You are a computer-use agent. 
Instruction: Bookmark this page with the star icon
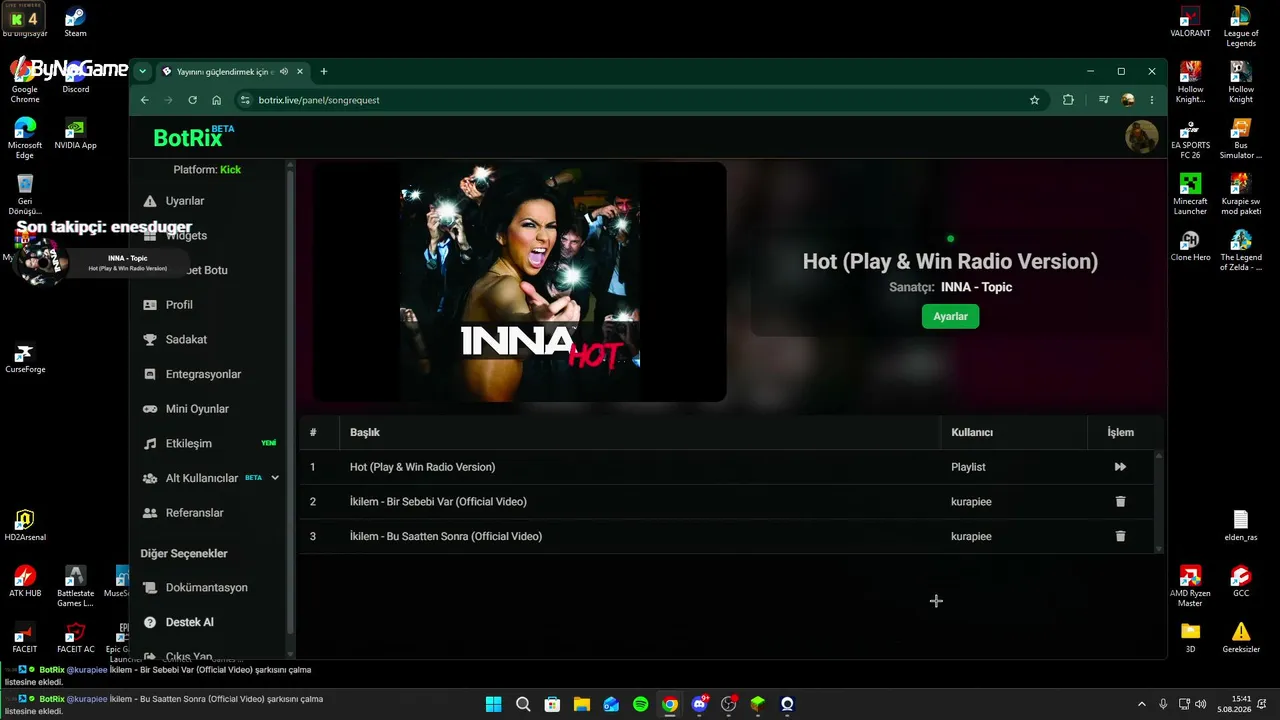pyautogui.click(x=1035, y=100)
